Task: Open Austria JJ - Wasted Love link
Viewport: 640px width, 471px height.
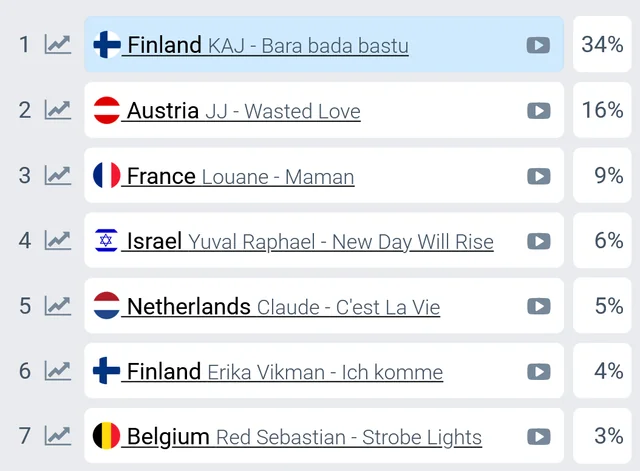Action: [x=243, y=110]
